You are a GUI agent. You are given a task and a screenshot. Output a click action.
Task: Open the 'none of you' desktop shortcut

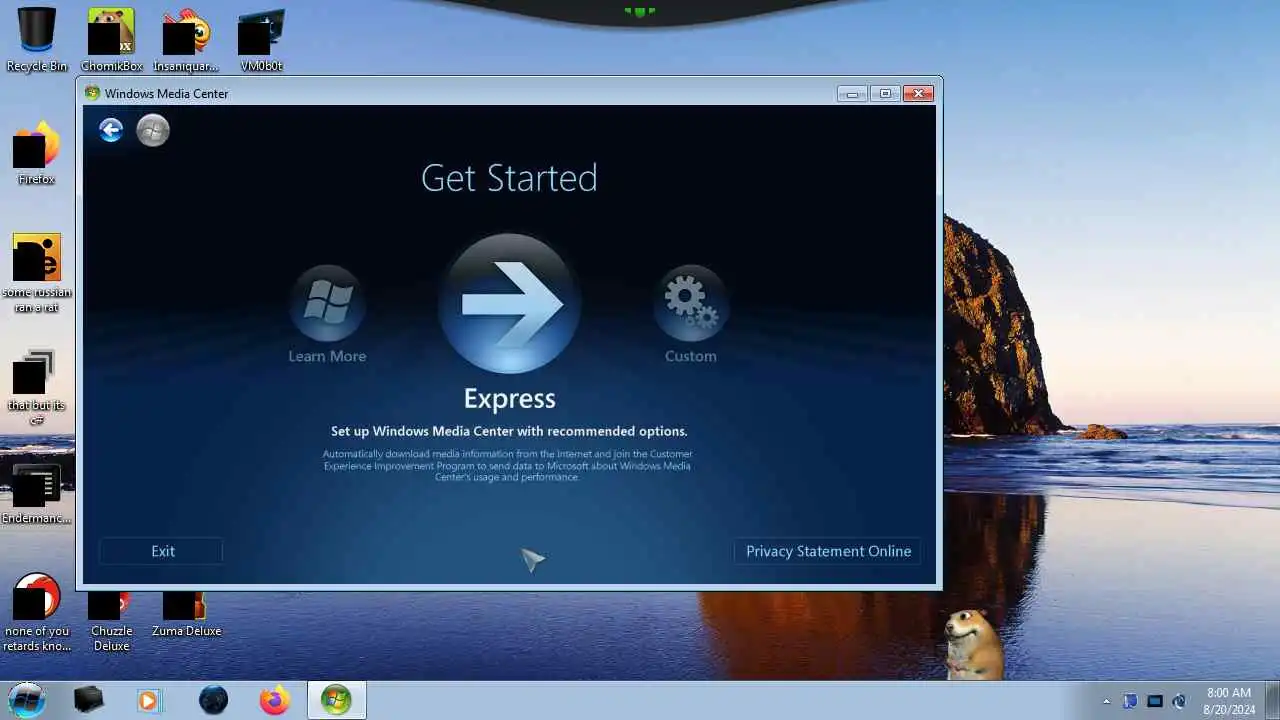(37, 612)
